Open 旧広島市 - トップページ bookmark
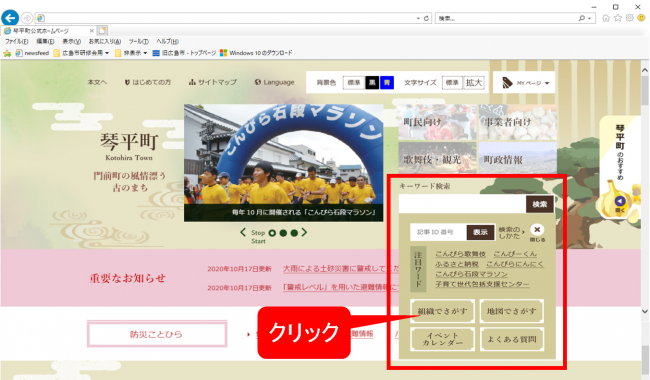Screen dimensions: 650x380 click(184, 53)
